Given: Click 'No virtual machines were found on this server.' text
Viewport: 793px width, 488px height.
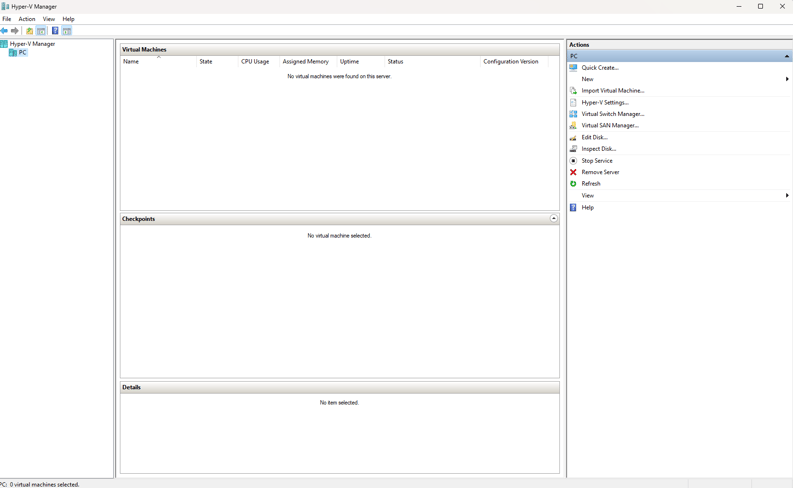Looking at the screenshot, I should click(339, 76).
